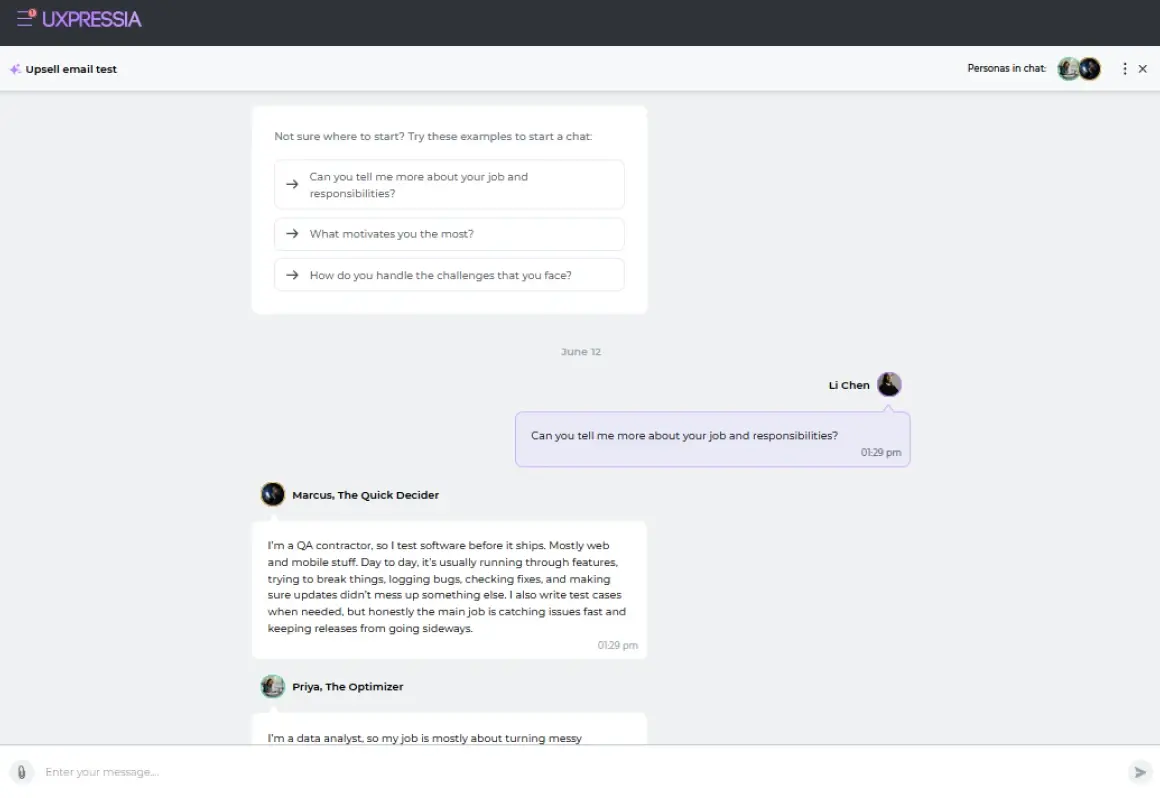Open the three-dot chat options menu
The image size is (1160, 798).
(x=1124, y=69)
